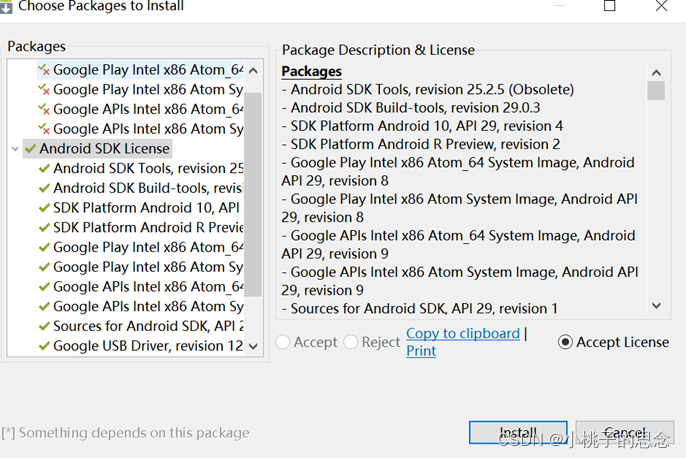686x458 pixels.
Task: Click the SDK Platform Android 10 checkmark icon
Action: 44,208
